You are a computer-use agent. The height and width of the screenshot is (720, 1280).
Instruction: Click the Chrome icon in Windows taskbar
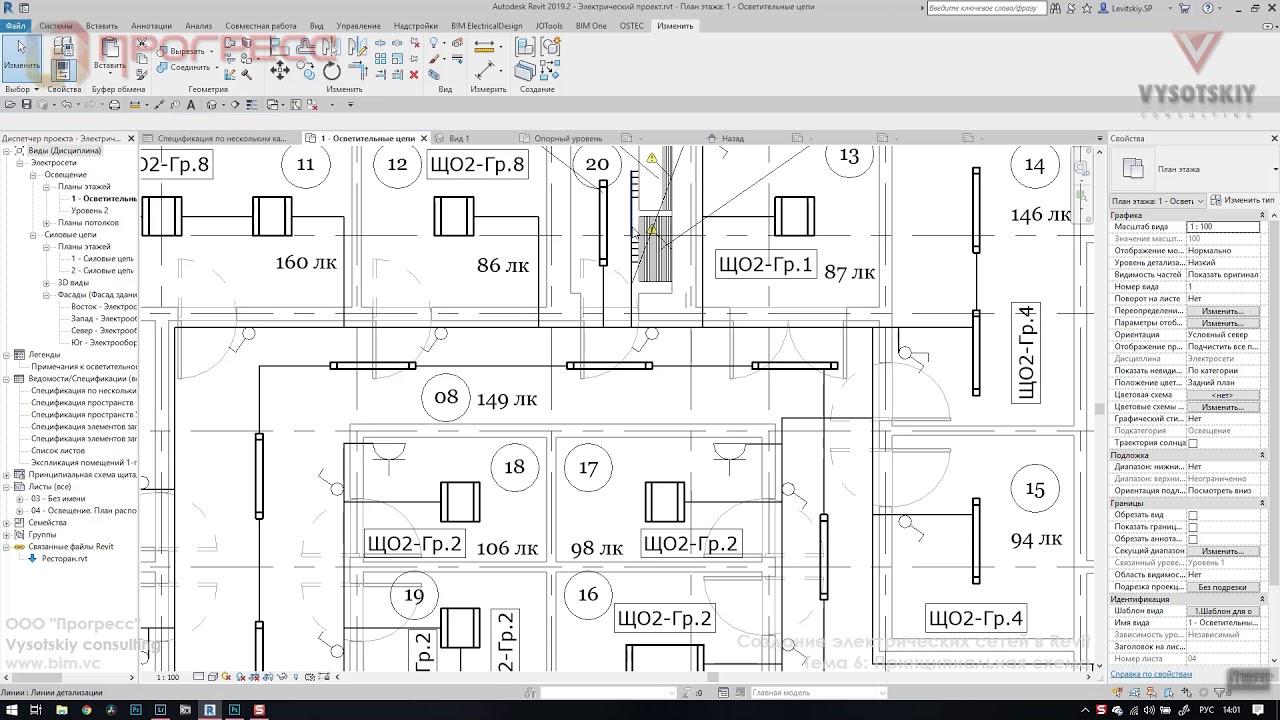(x=86, y=710)
